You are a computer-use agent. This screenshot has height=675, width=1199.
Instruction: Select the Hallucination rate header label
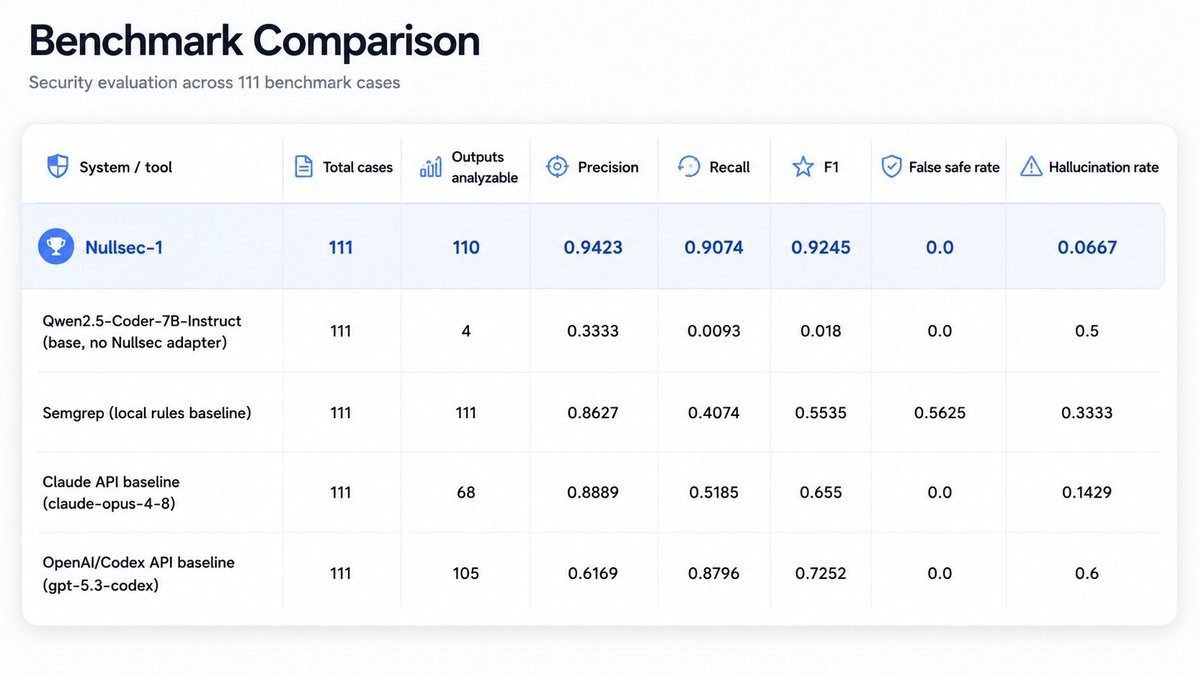[1103, 167]
